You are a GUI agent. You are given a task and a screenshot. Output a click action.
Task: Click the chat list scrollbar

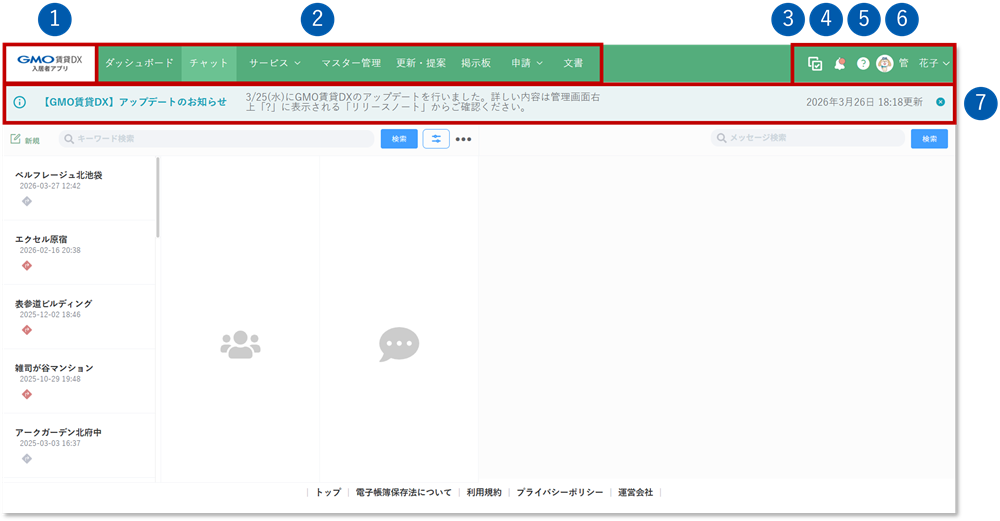click(x=158, y=198)
